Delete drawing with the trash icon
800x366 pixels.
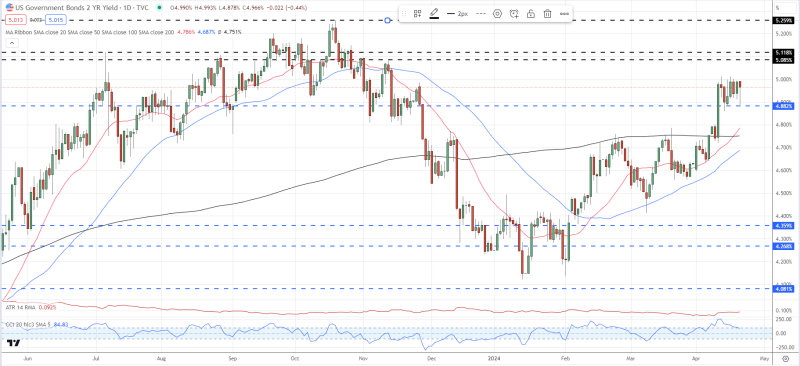click(547, 14)
